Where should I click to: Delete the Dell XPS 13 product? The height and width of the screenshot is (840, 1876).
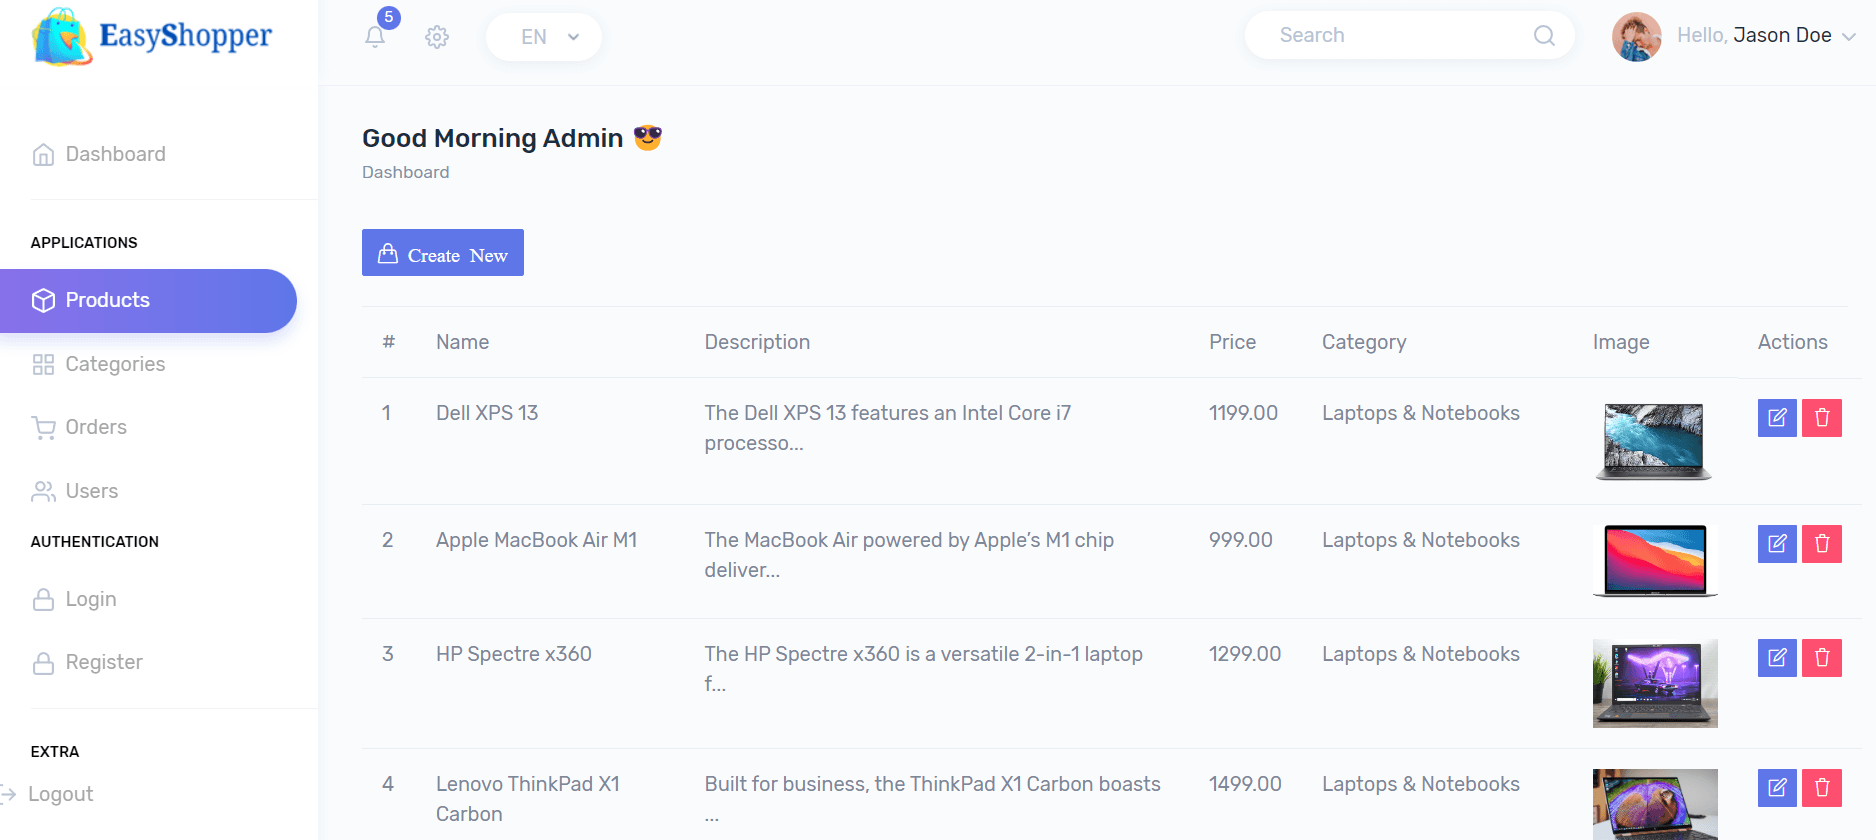(1822, 418)
